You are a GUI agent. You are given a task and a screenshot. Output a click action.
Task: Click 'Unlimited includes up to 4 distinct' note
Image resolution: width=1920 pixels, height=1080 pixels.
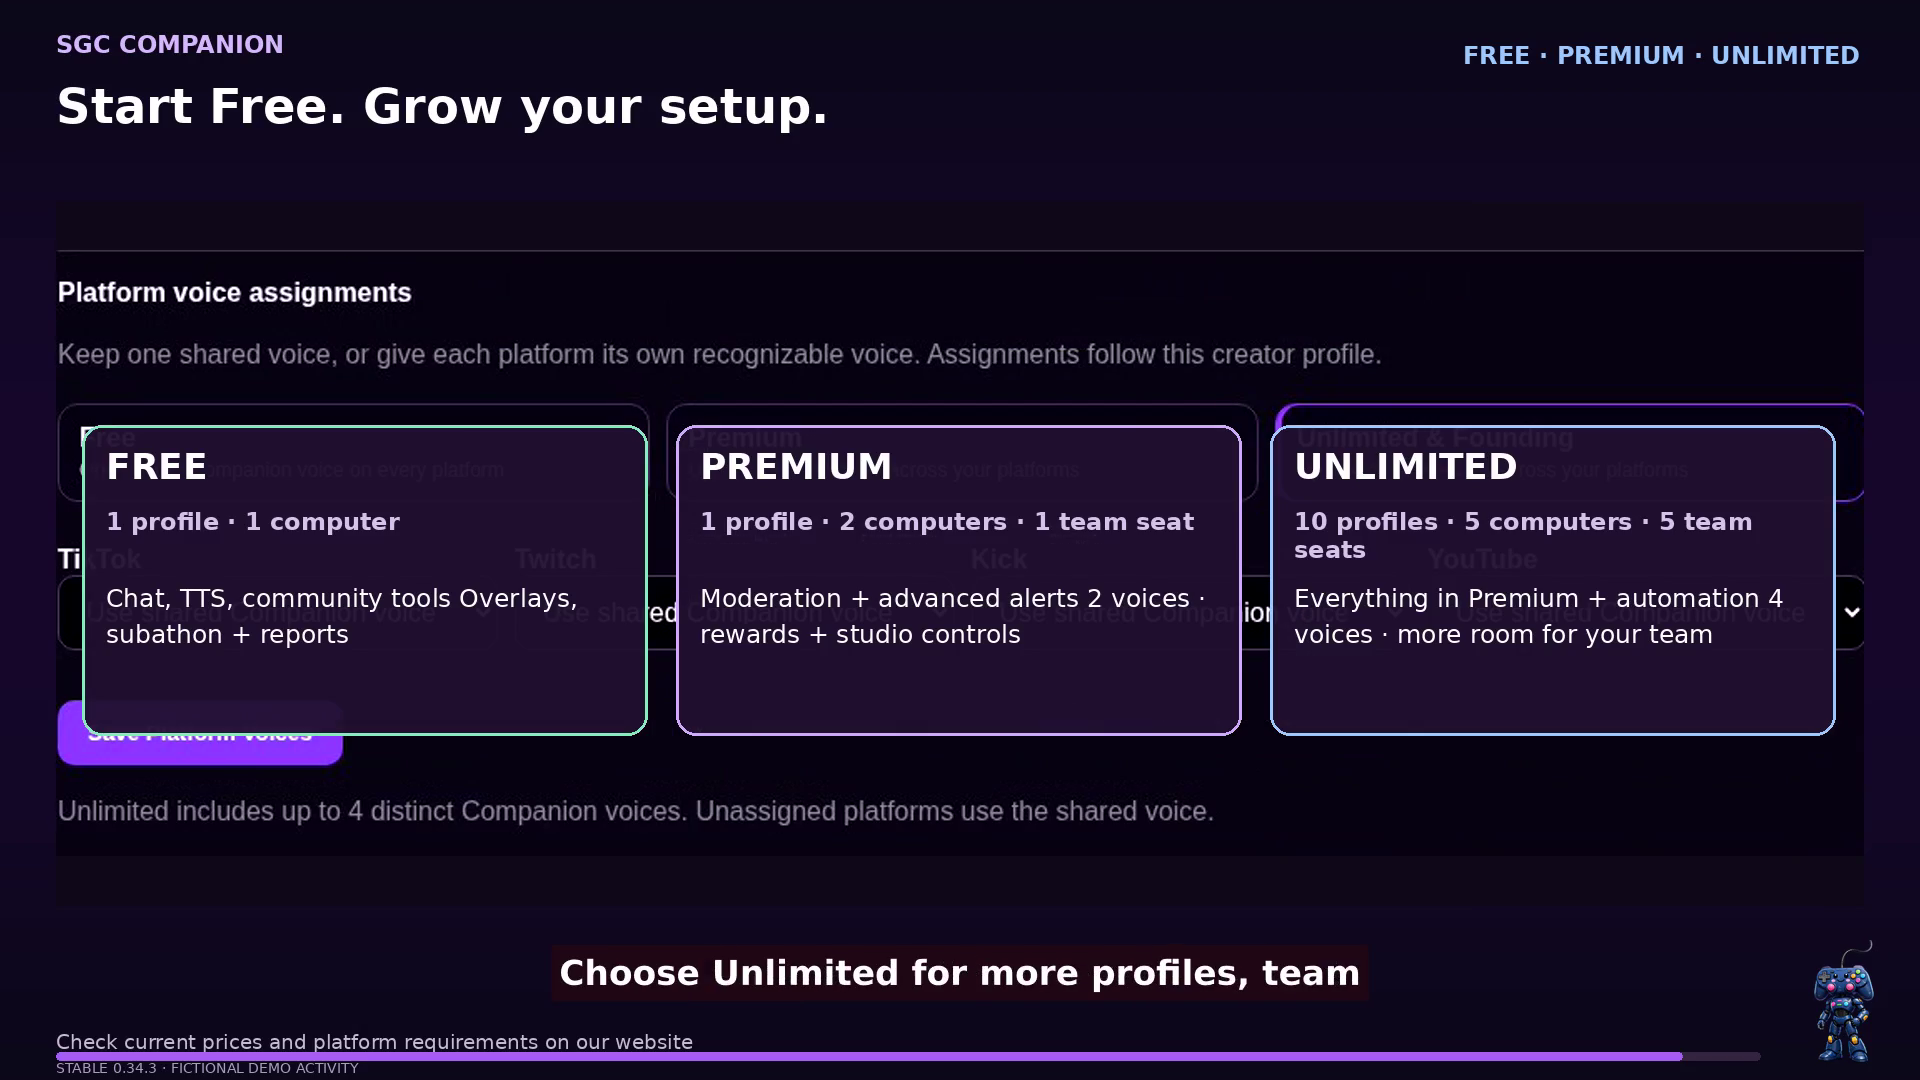pyautogui.click(x=635, y=811)
